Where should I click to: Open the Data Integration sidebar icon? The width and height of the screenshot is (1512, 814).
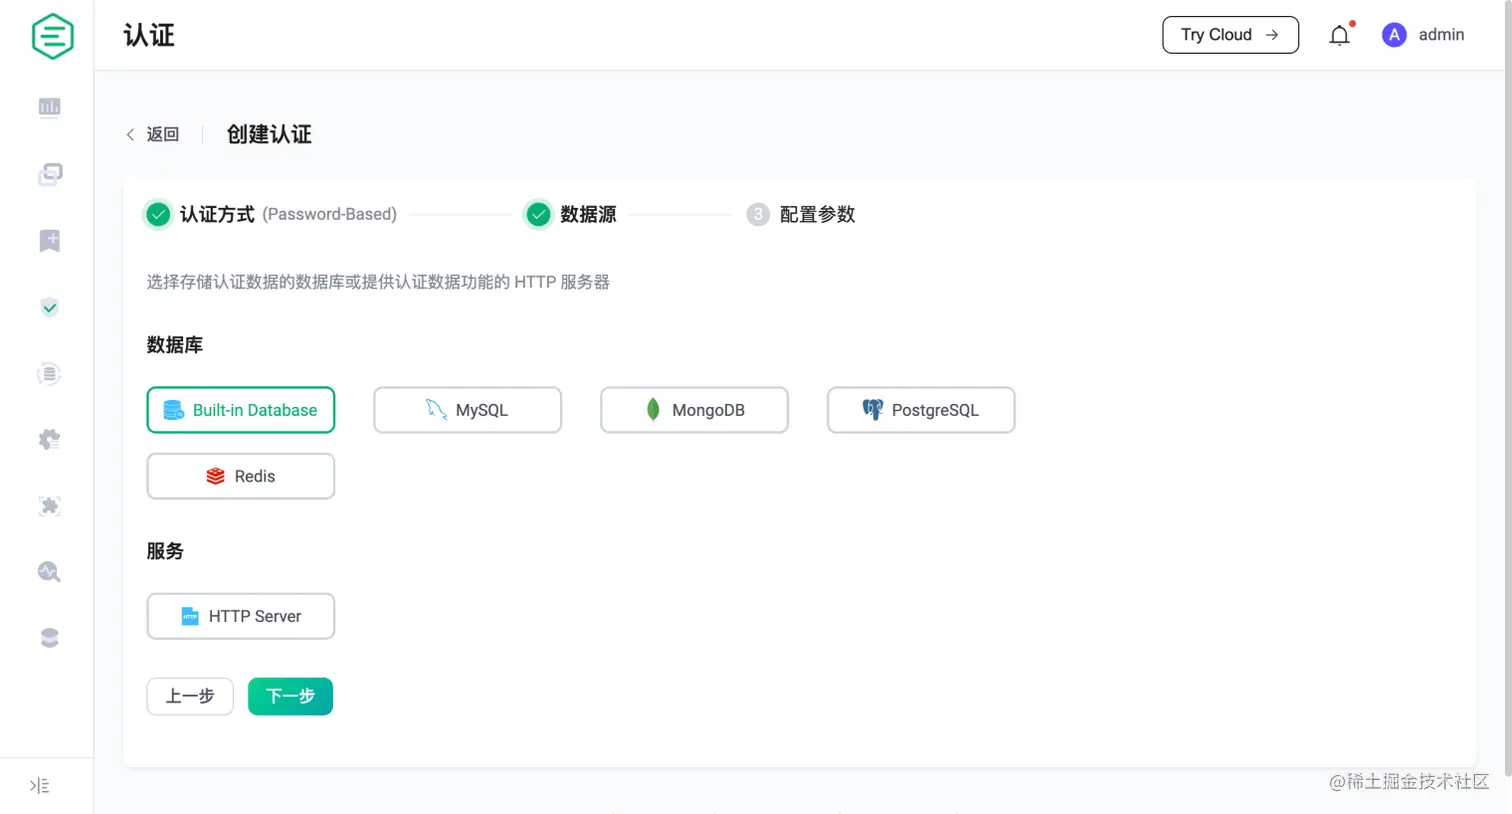[x=49, y=373]
